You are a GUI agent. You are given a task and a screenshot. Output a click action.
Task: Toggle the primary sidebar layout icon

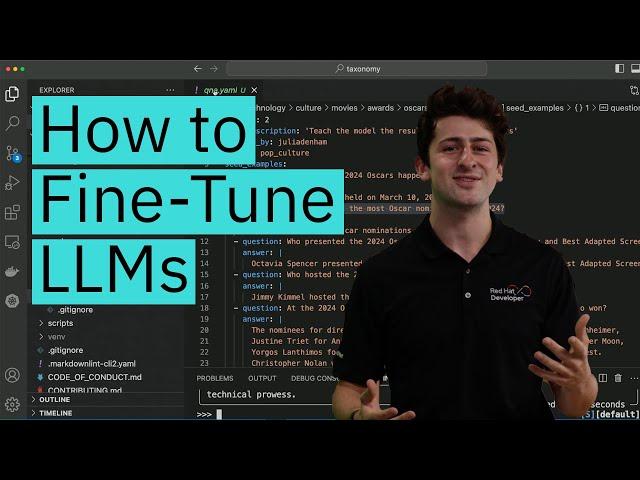tap(619, 69)
